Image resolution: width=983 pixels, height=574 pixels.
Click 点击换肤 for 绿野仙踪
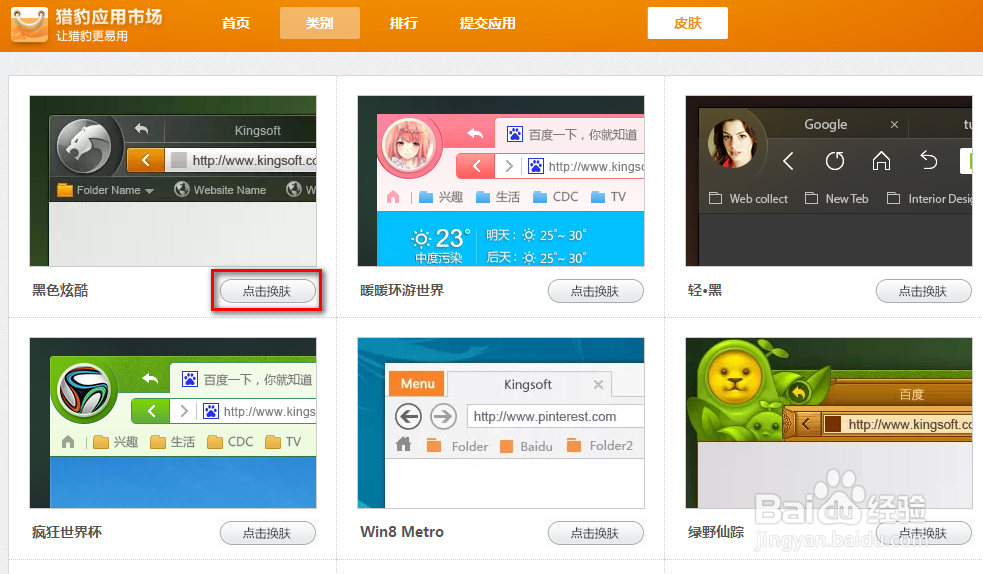click(923, 533)
